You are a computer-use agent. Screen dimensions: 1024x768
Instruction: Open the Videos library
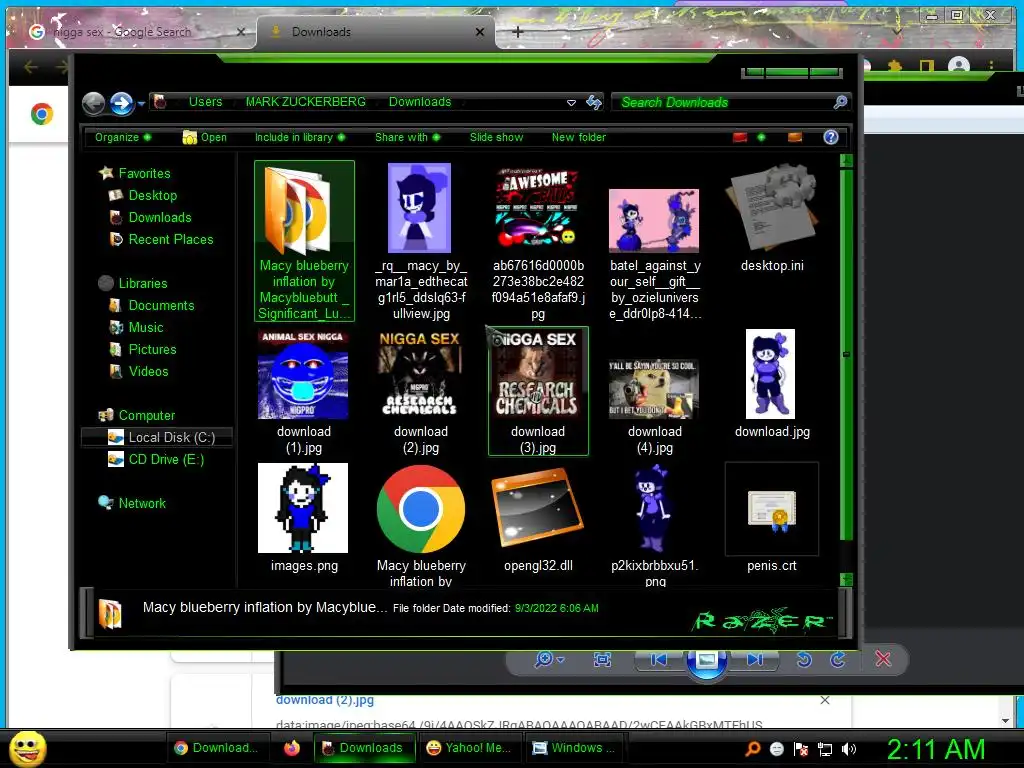[148, 372]
